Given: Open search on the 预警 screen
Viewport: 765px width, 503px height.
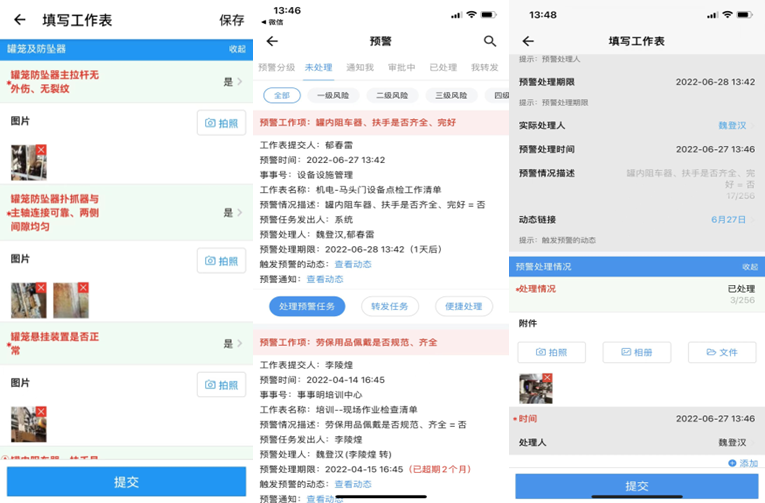Looking at the screenshot, I should pos(490,41).
